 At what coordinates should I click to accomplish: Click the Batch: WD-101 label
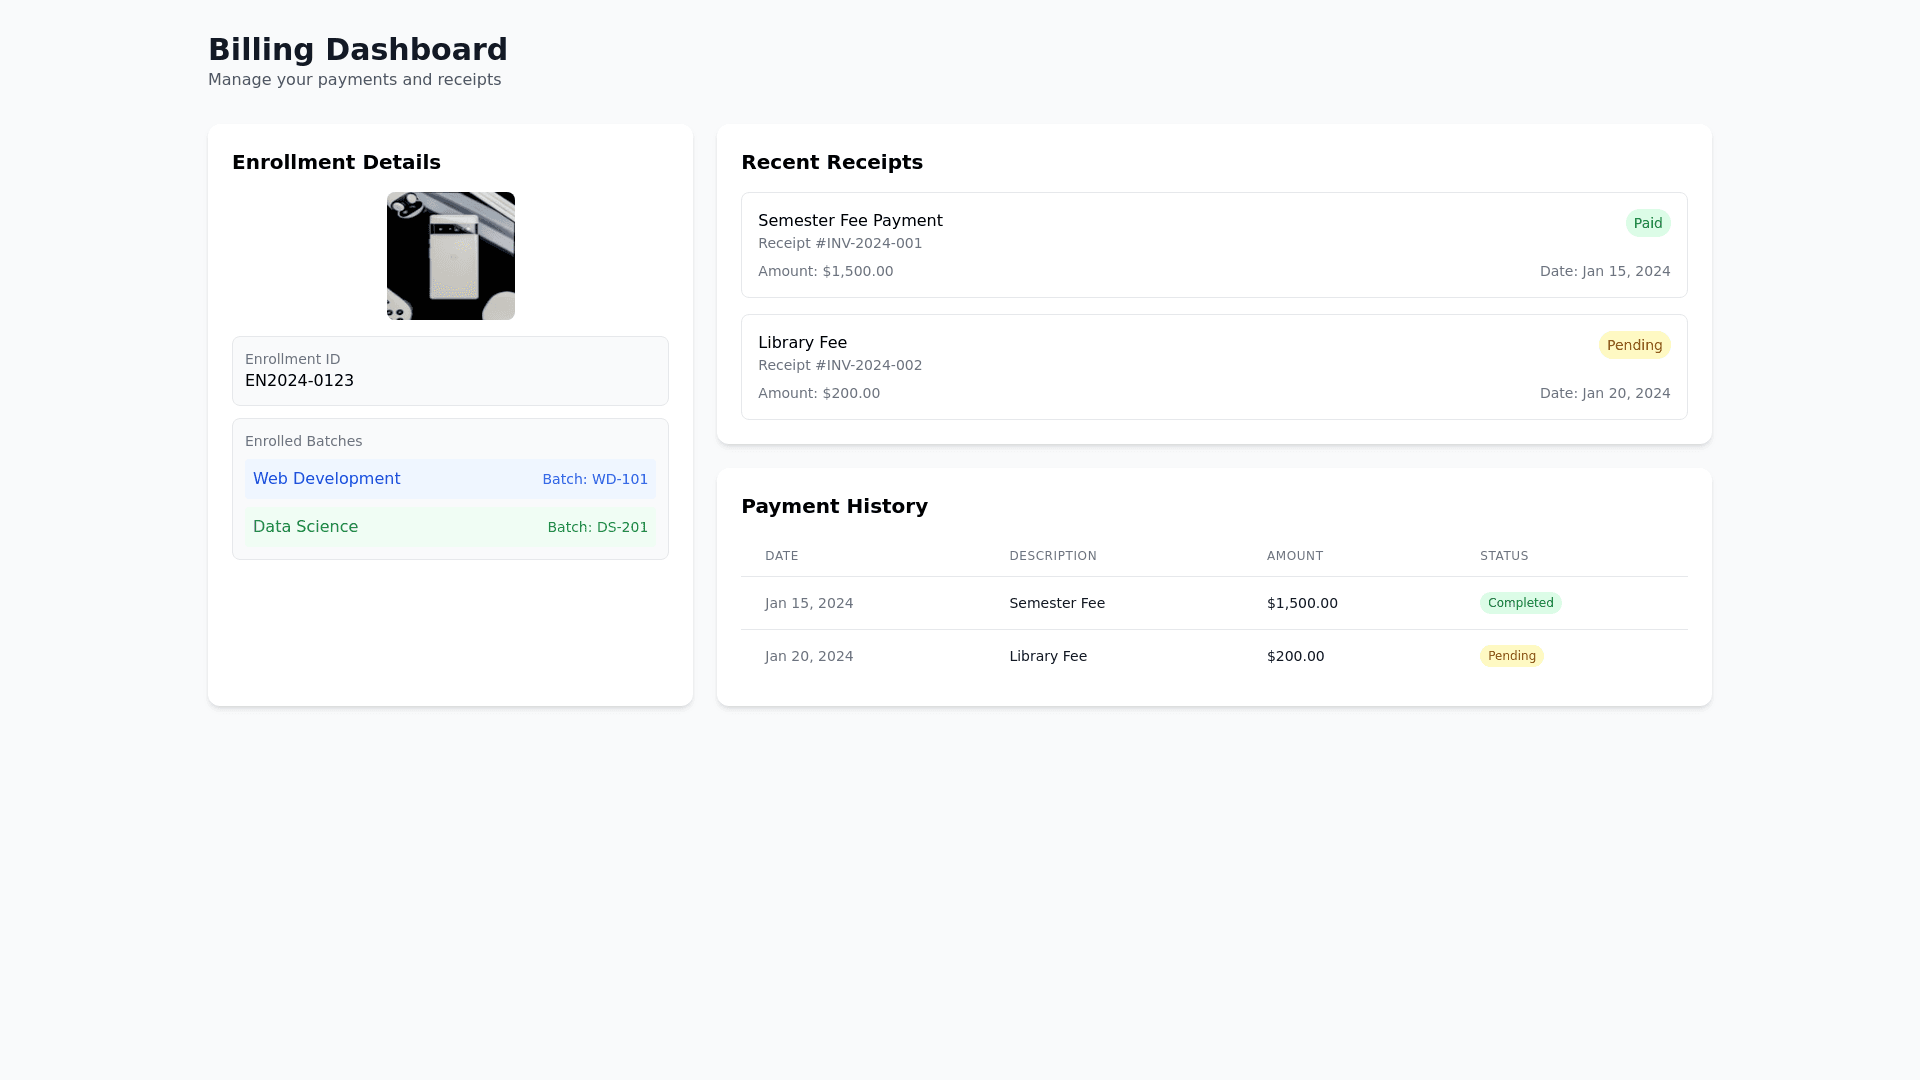click(595, 479)
